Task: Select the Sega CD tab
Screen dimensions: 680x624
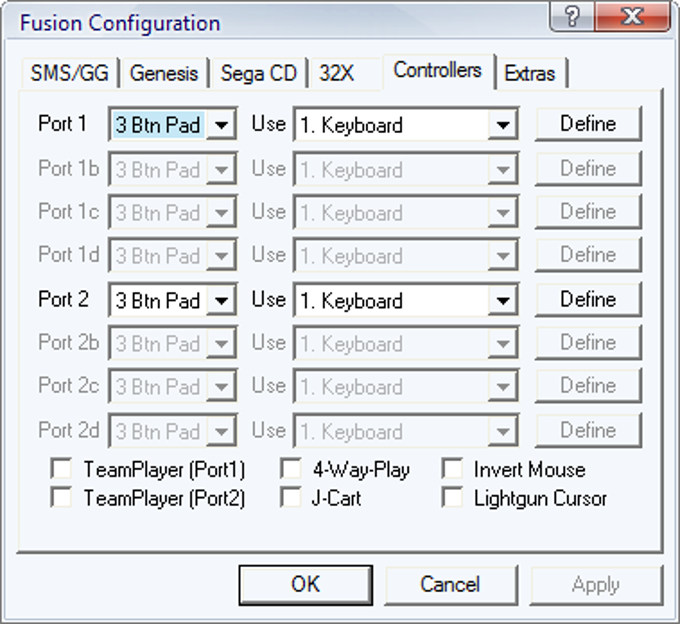Action: coord(258,73)
